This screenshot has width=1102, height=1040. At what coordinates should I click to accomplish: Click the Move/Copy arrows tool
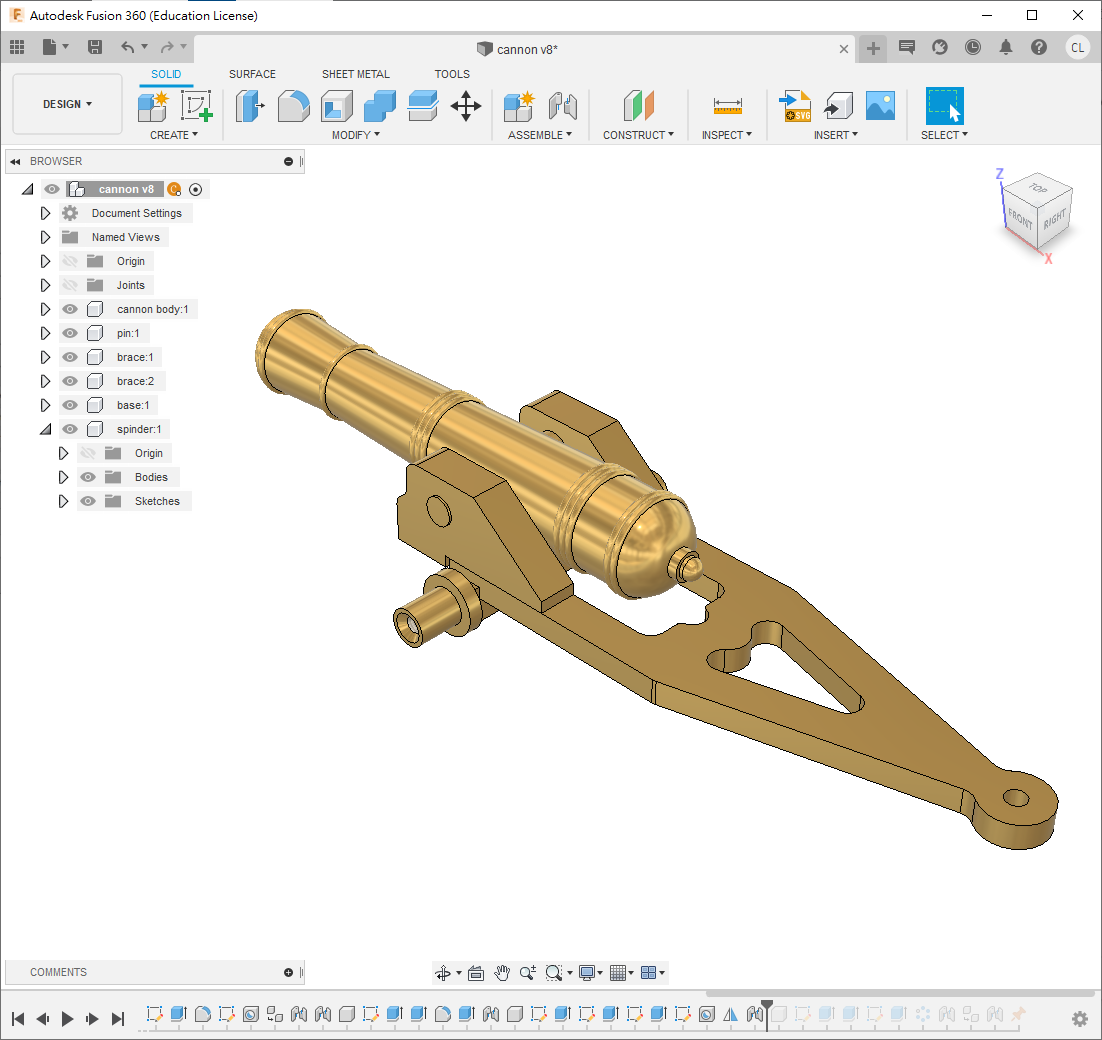click(x=466, y=106)
